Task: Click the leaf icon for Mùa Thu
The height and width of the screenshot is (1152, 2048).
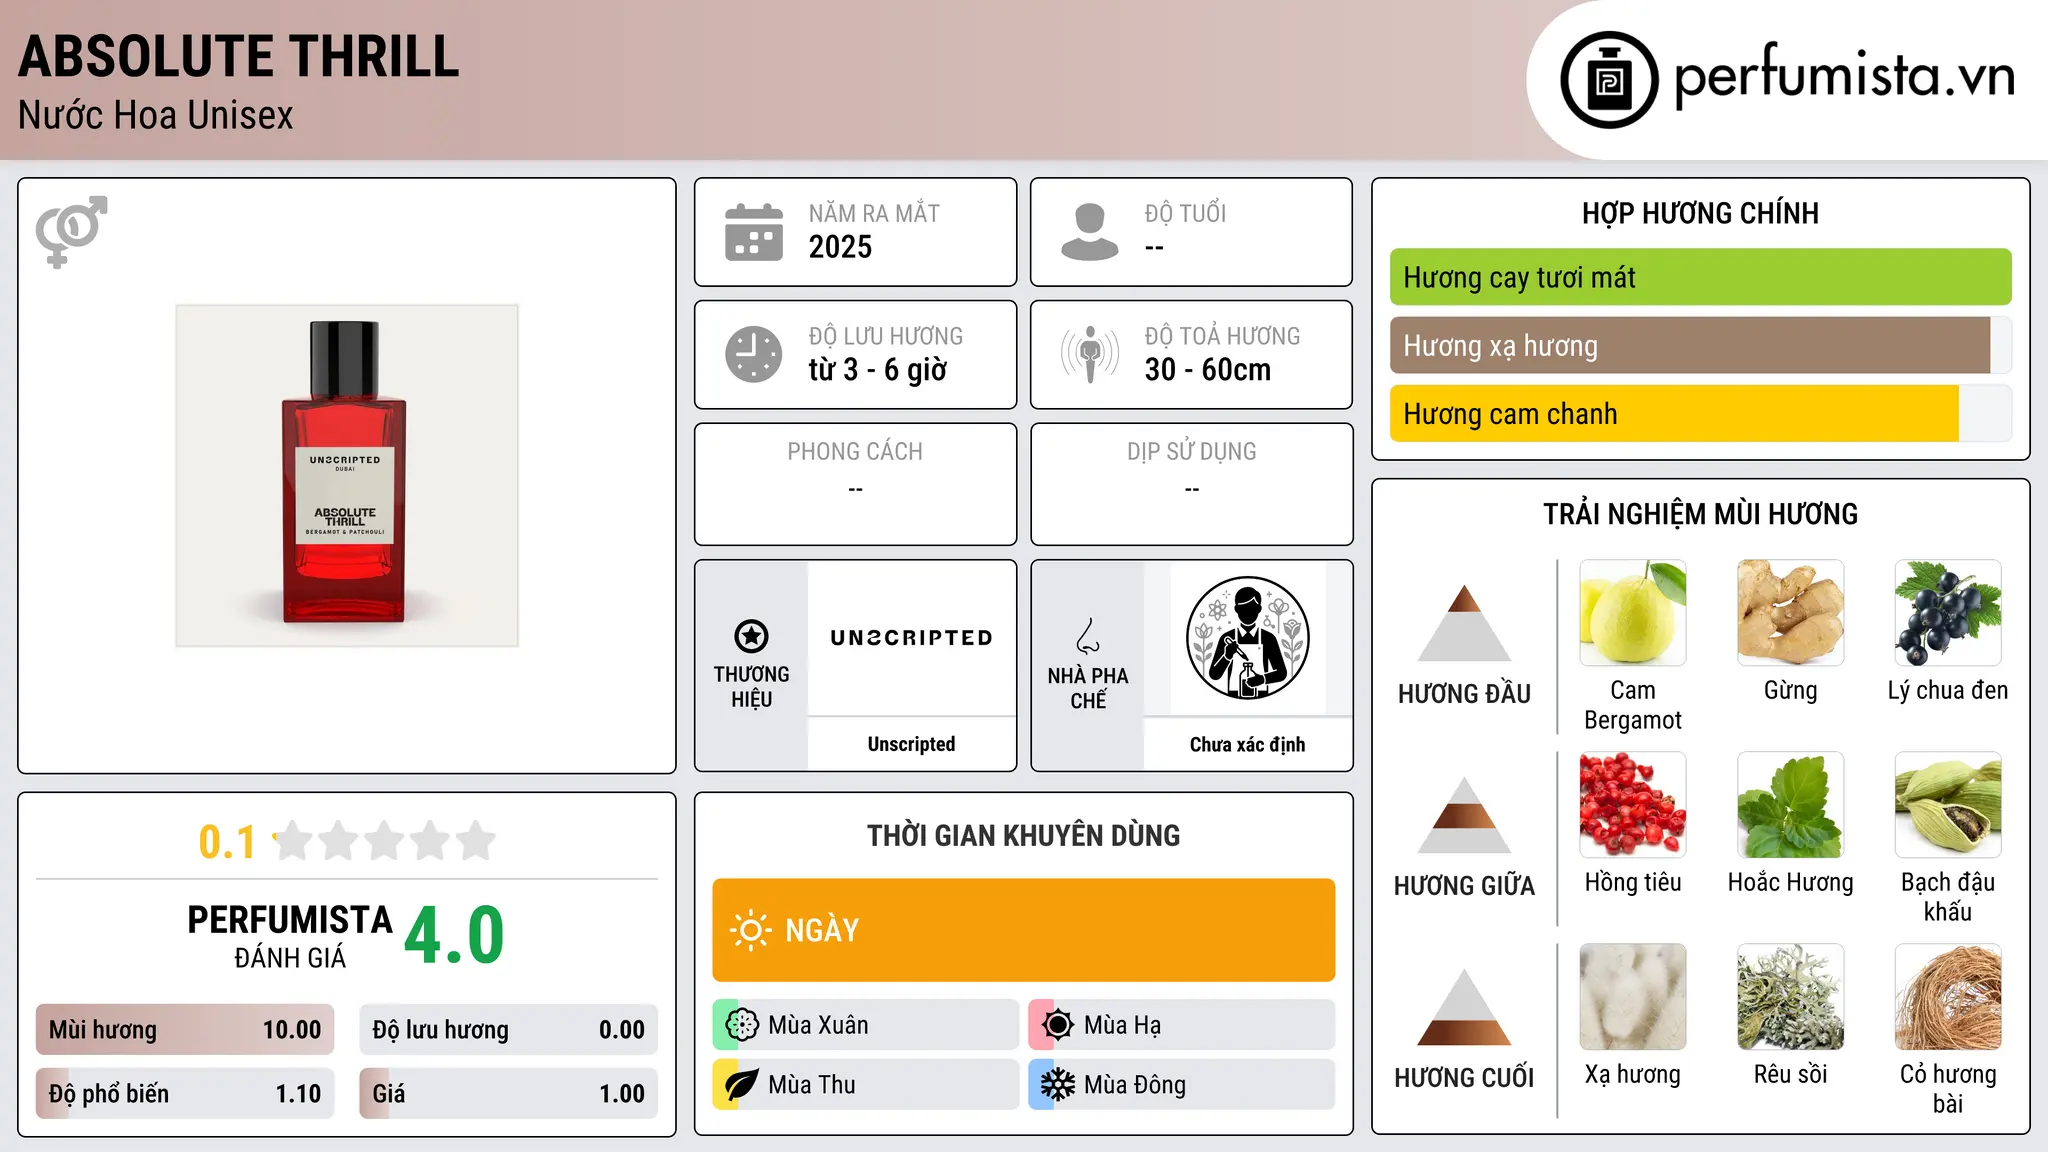Action: tap(742, 1085)
